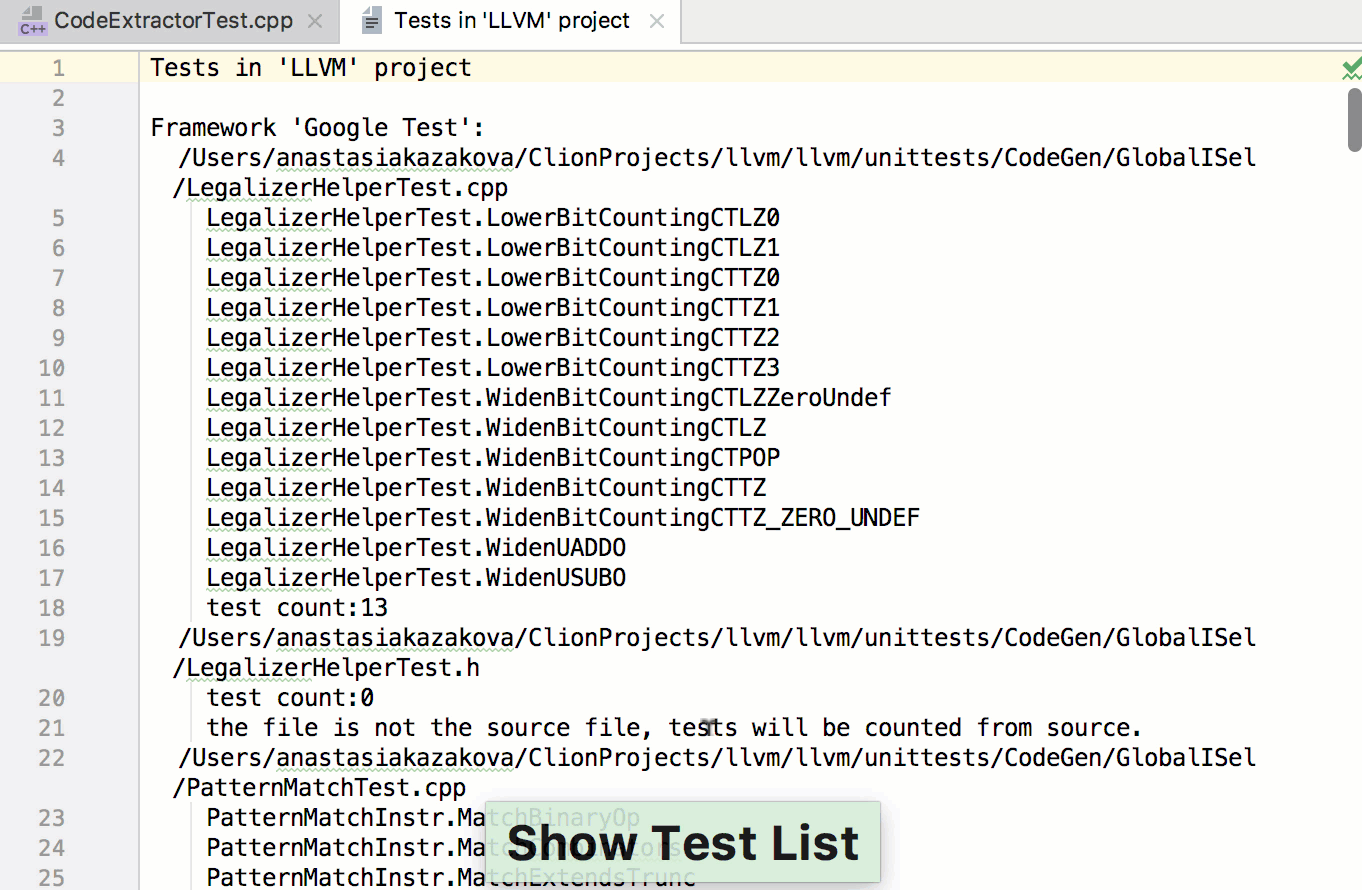This screenshot has height=890, width=1362.
Task: Close the Tests in 'LLVM' project tab
Action: pyautogui.click(x=657, y=21)
